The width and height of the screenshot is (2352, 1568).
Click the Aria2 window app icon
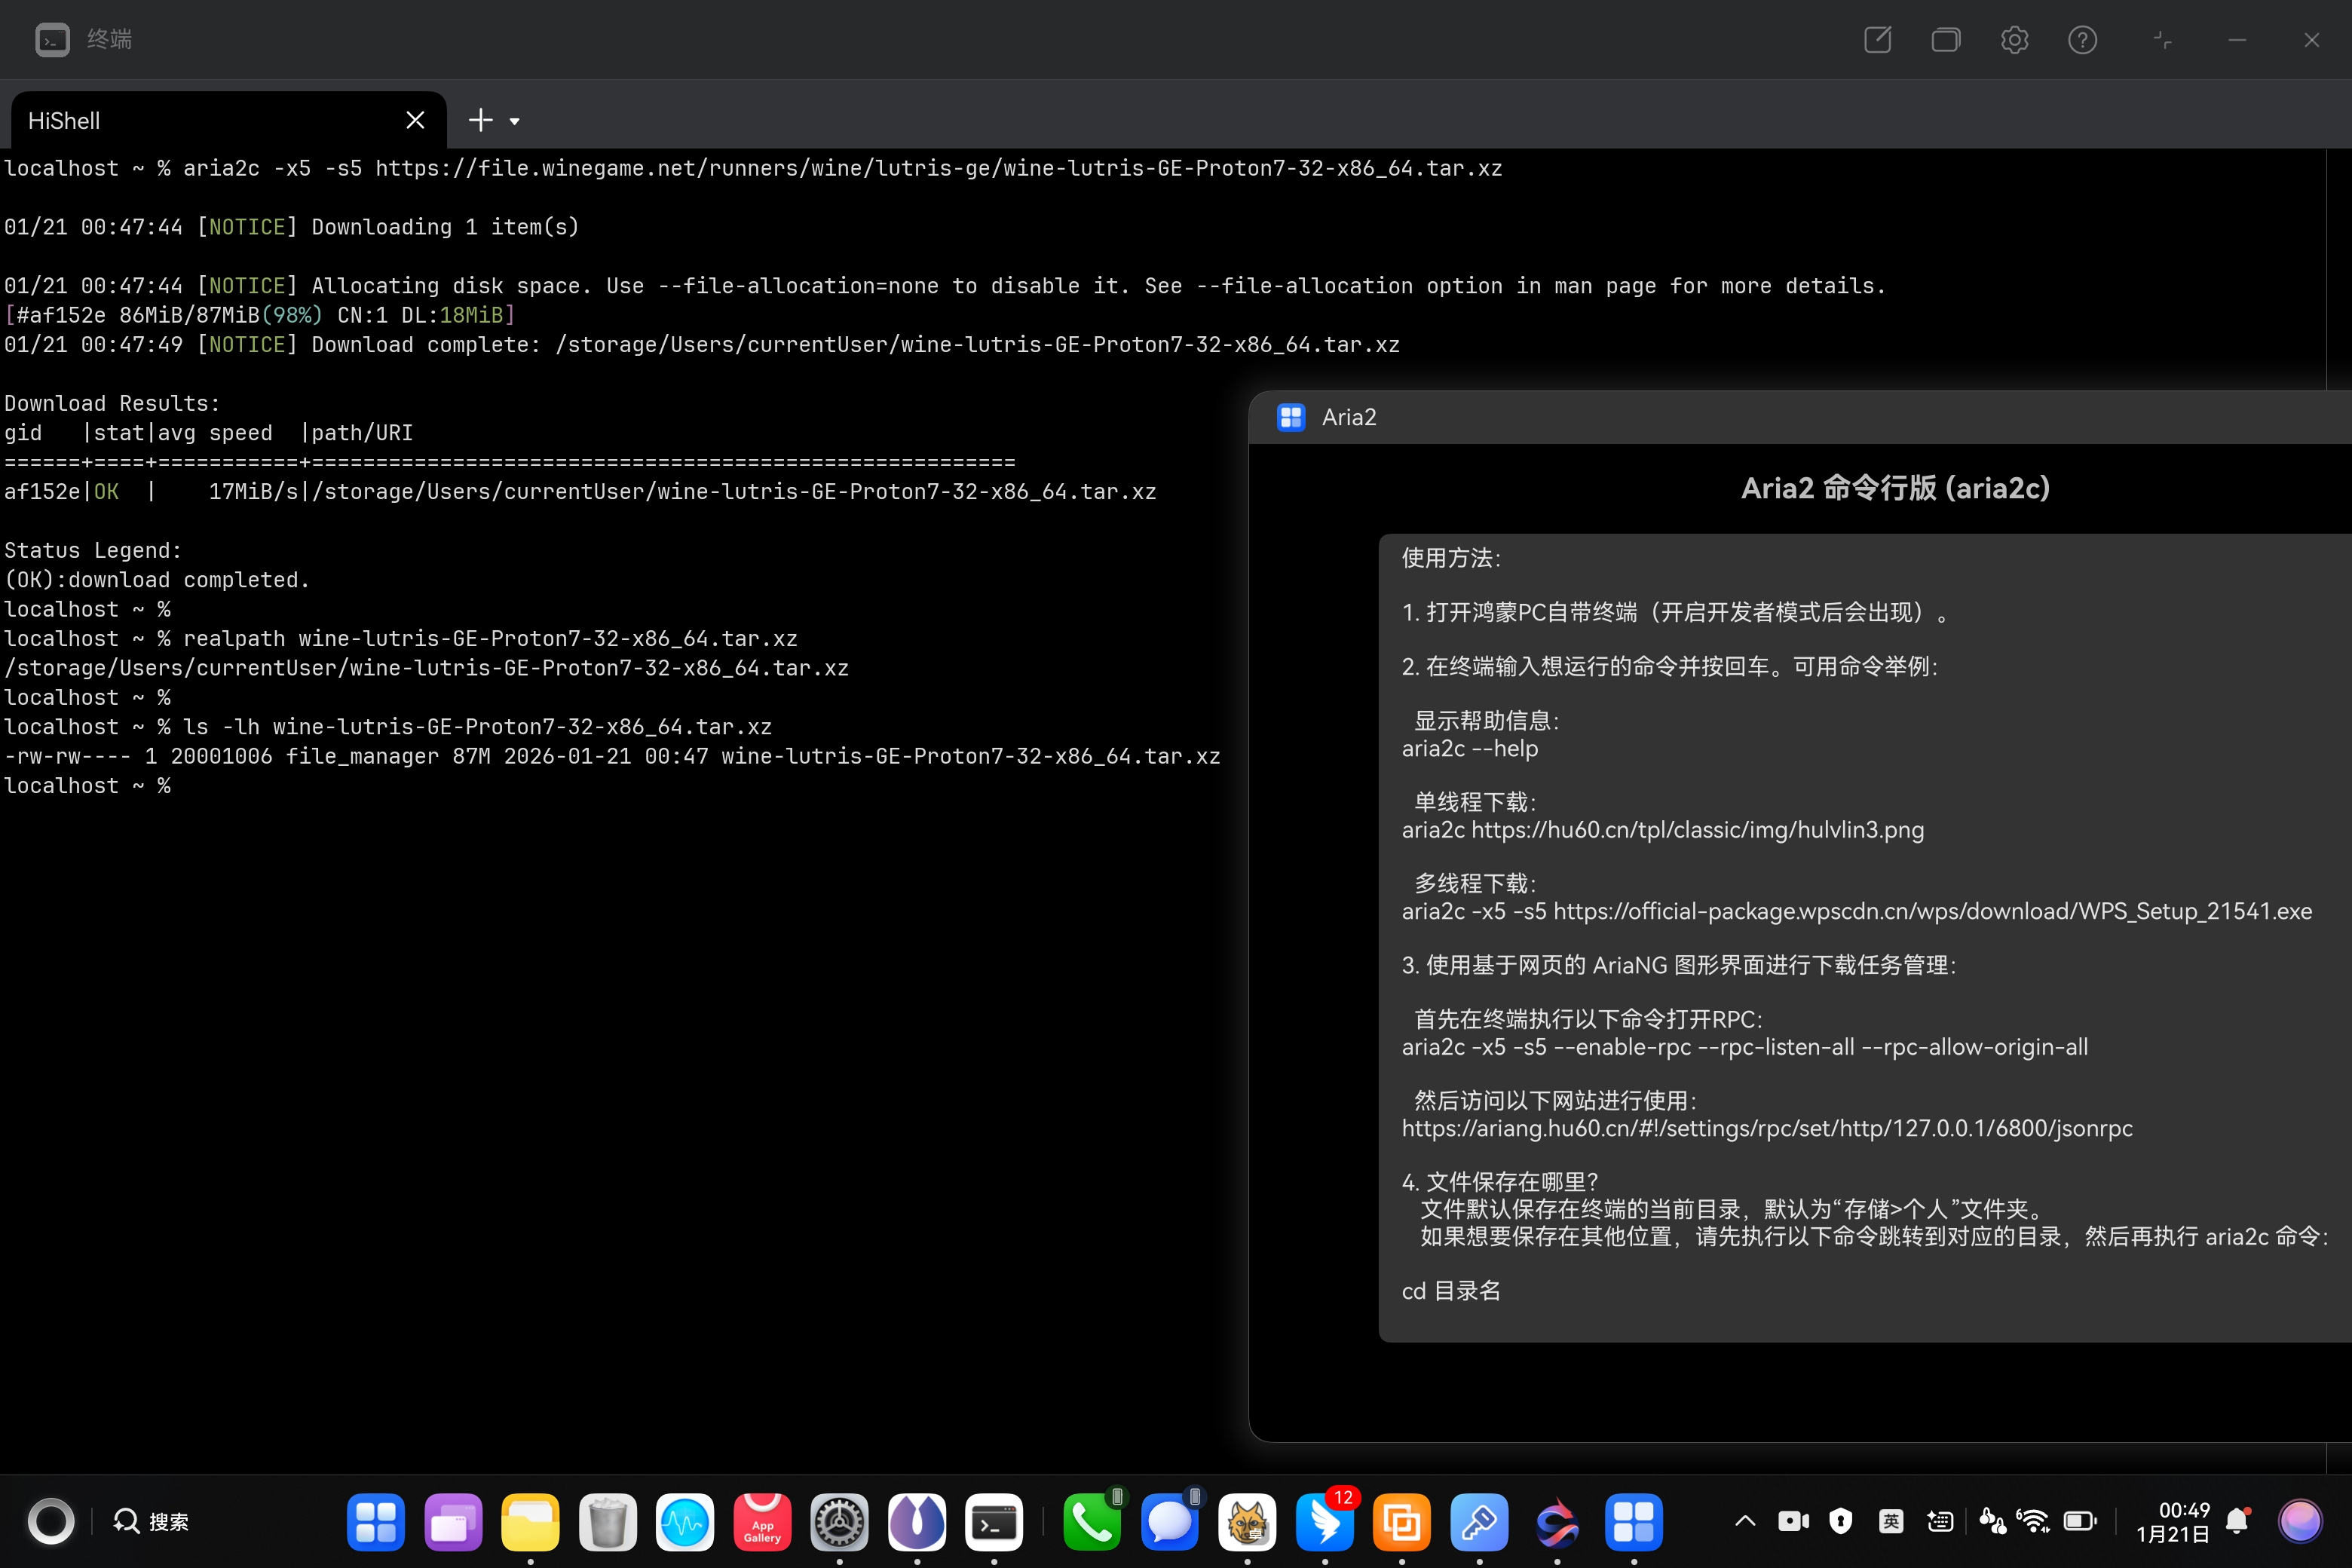pos(1291,417)
